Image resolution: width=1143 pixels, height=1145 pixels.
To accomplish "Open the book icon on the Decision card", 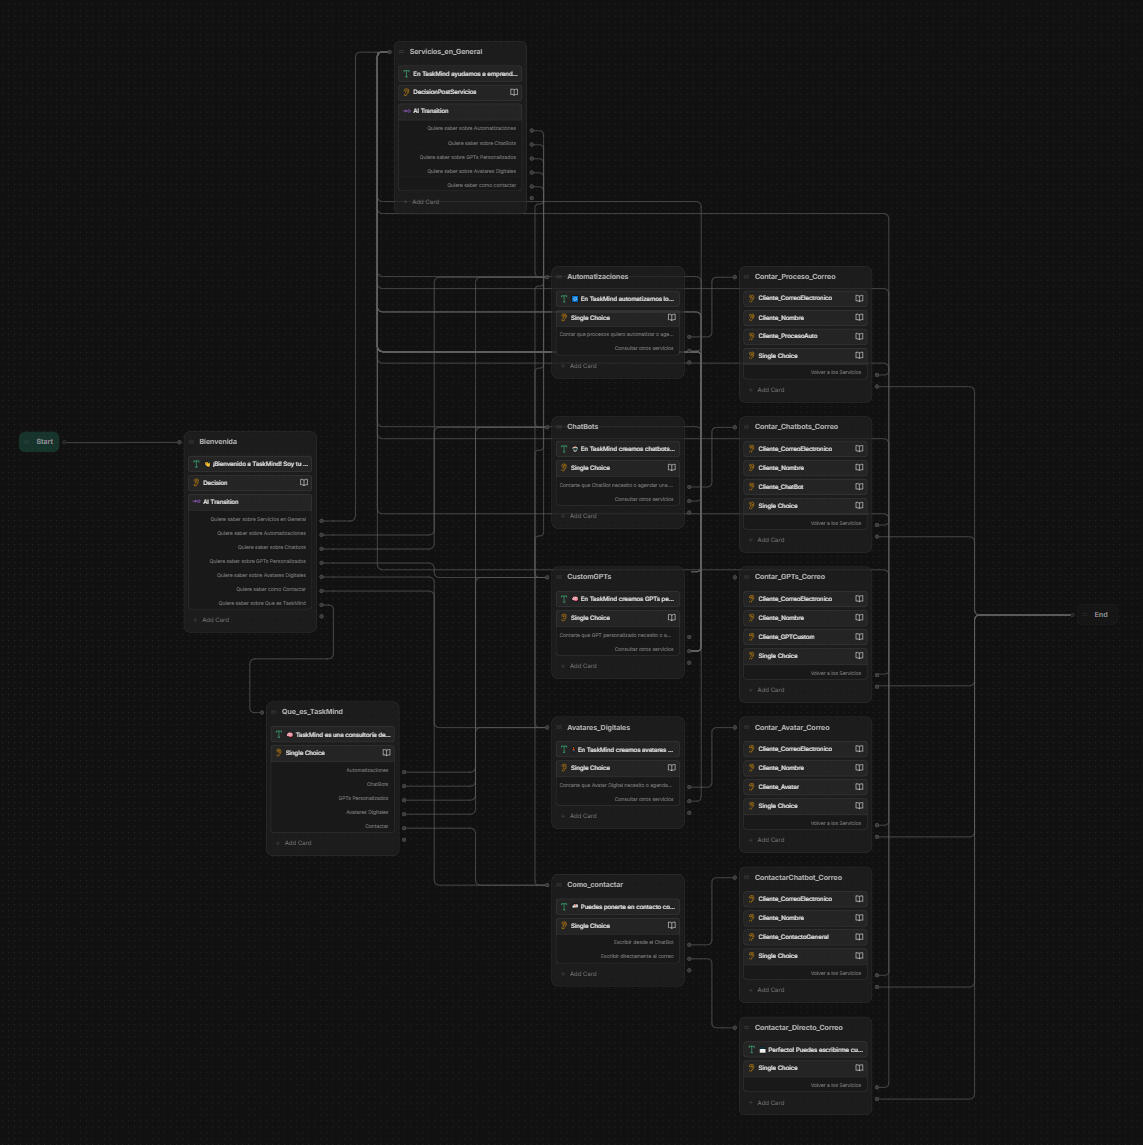I will (x=303, y=482).
